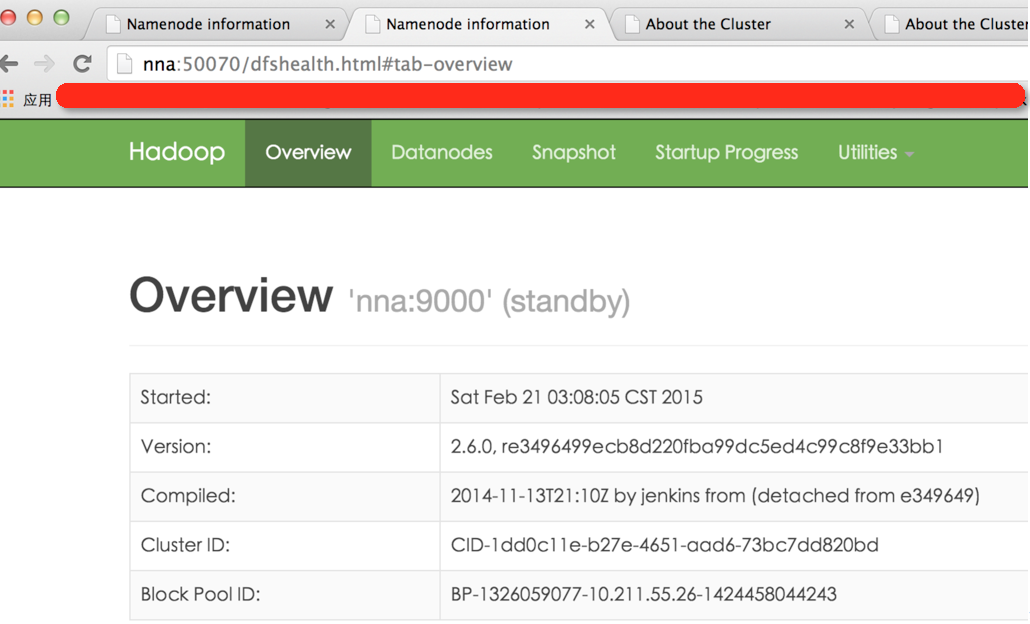Expand the Utilities dropdown menu
Viewport: 1030px width, 624px height.
[875, 153]
